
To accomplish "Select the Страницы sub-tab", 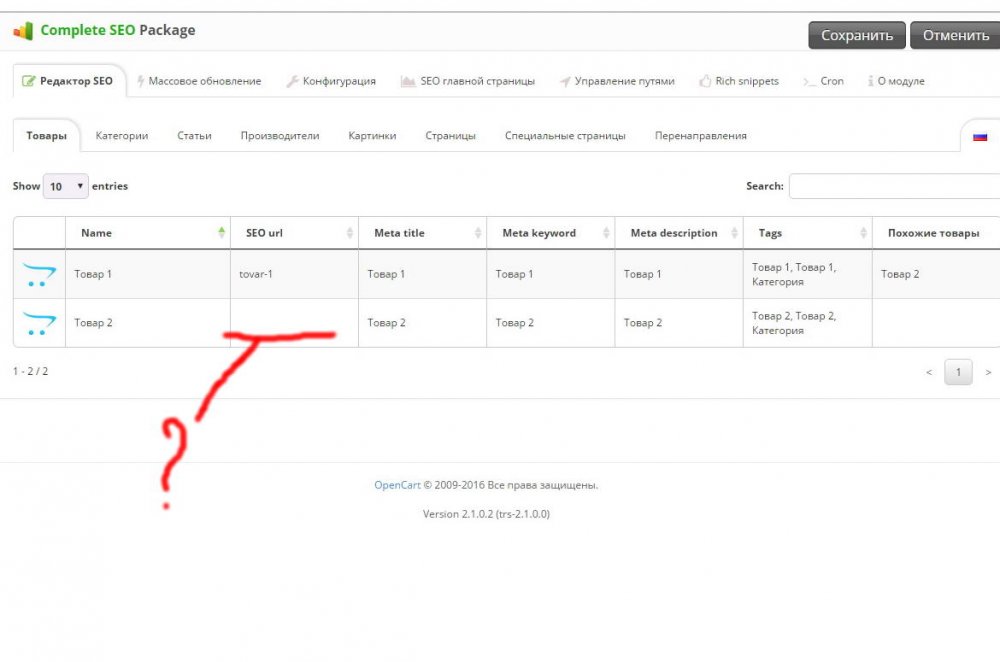I will point(450,135).
